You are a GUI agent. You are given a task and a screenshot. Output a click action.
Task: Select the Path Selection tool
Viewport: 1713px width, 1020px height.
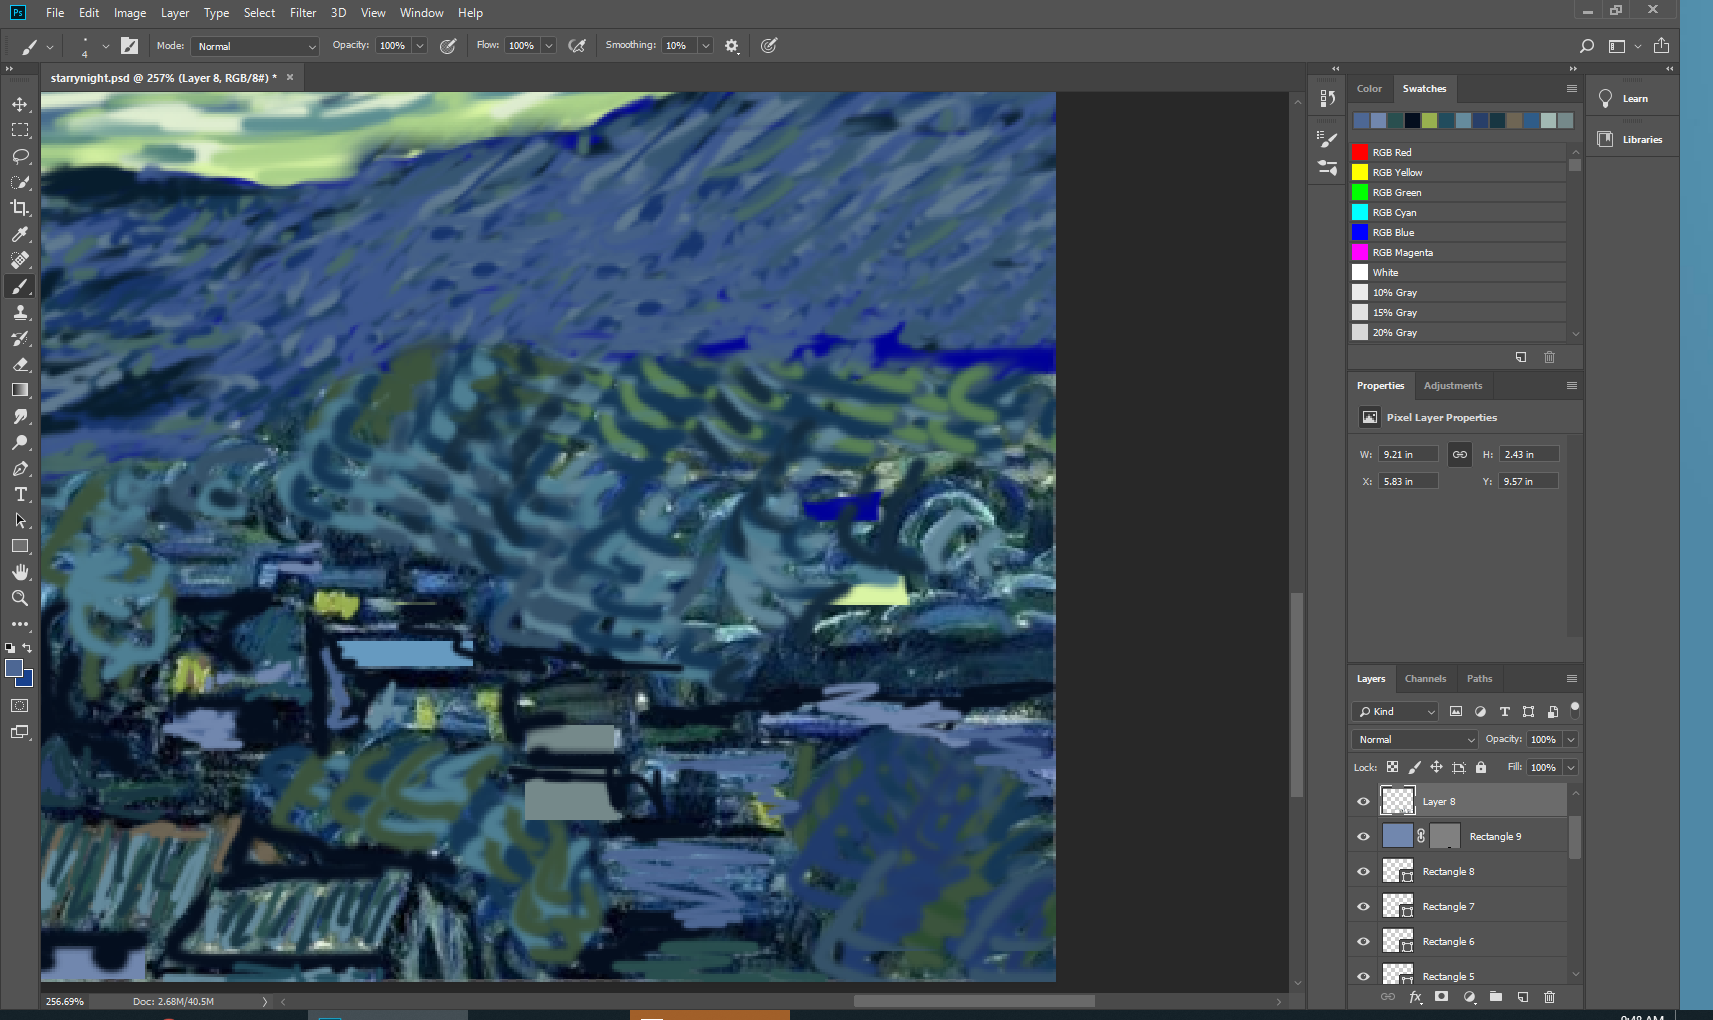(x=20, y=520)
